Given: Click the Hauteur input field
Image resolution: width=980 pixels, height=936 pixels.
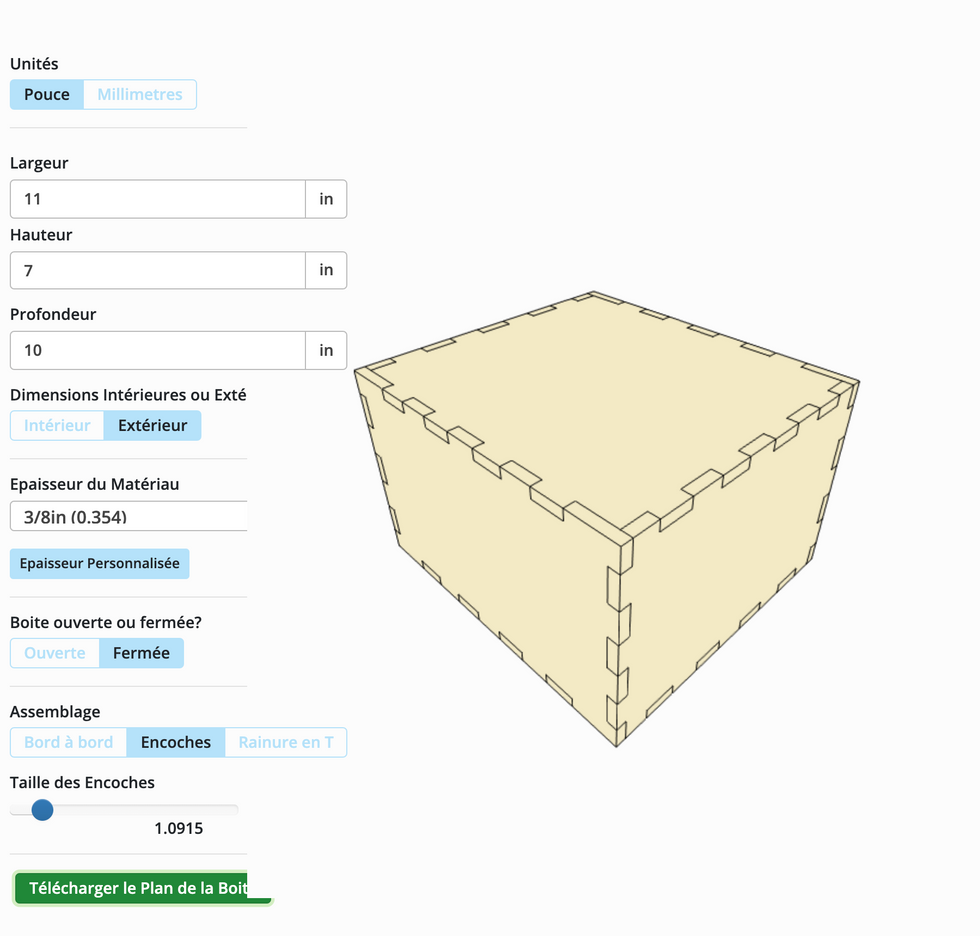Looking at the screenshot, I should tap(158, 271).
